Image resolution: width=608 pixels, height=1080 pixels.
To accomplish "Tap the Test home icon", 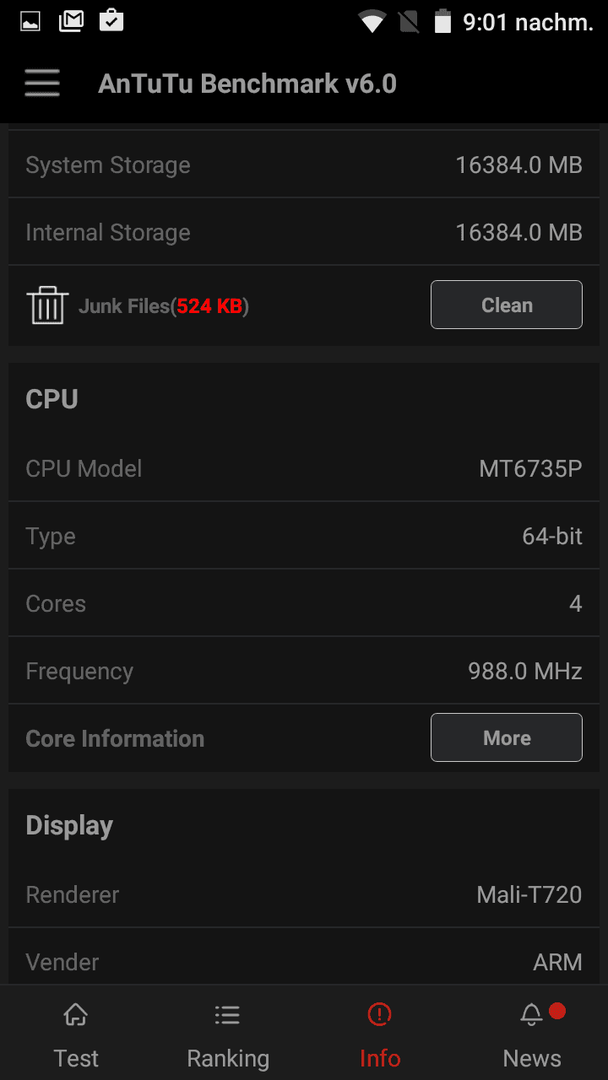I will [x=76, y=1014].
